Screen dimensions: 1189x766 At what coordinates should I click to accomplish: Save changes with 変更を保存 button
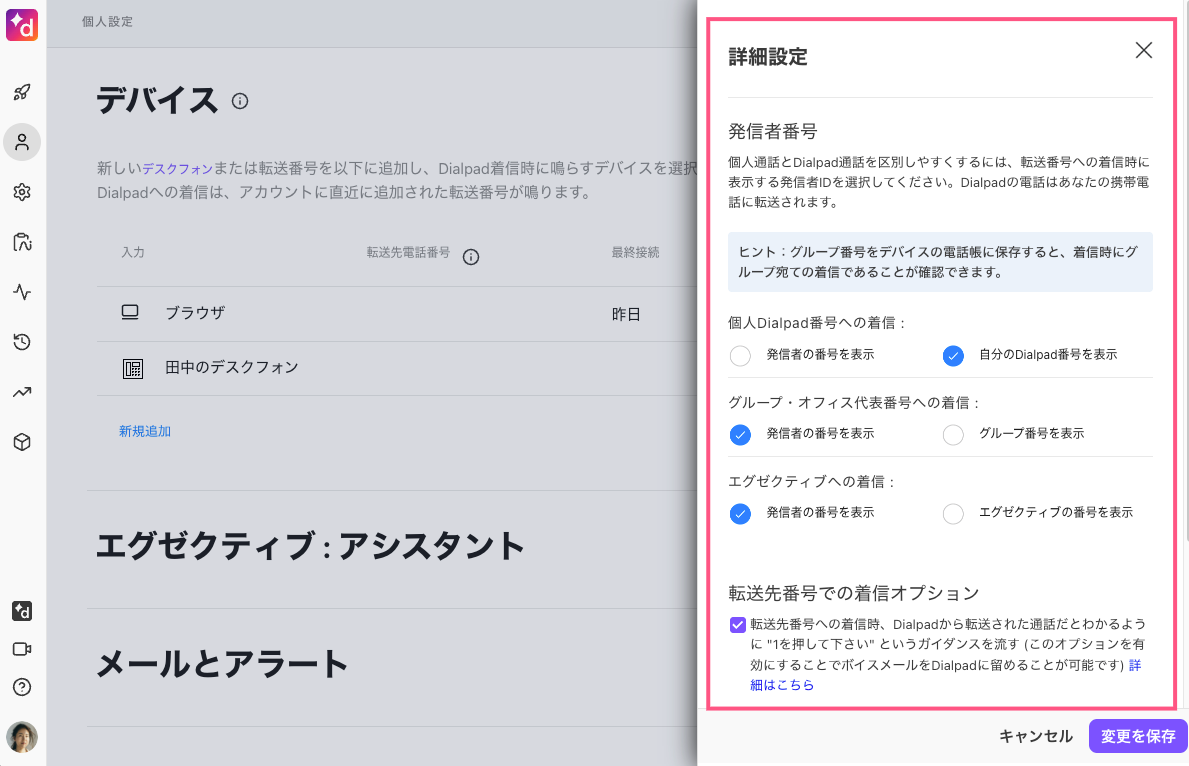click(1137, 735)
